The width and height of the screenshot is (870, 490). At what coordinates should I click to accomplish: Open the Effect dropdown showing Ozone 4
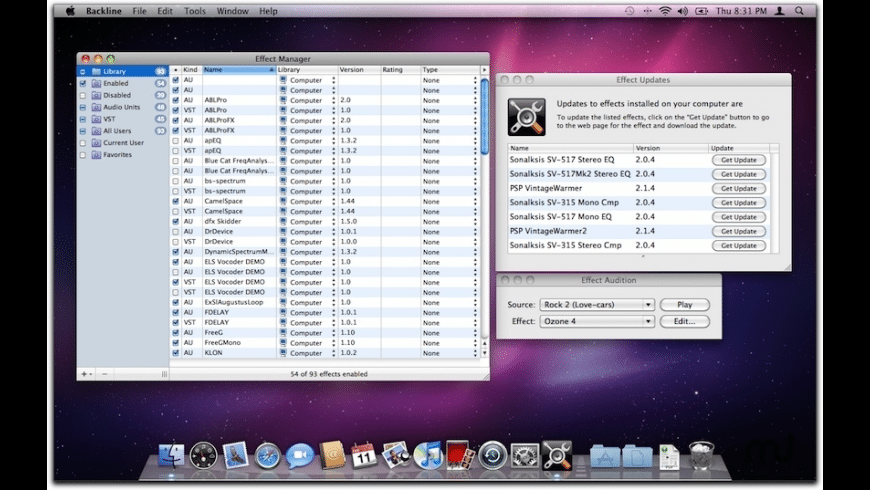(597, 322)
